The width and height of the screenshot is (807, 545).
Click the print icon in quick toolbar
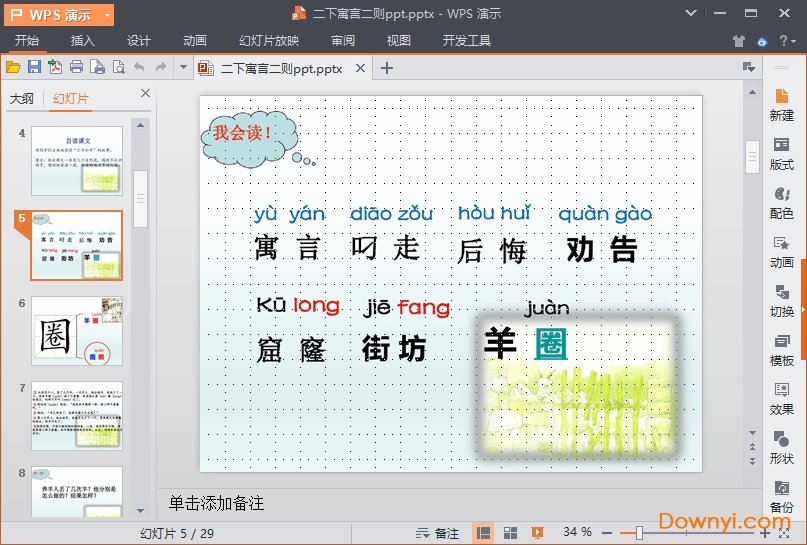pyautogui.click(x=76, y=67)
